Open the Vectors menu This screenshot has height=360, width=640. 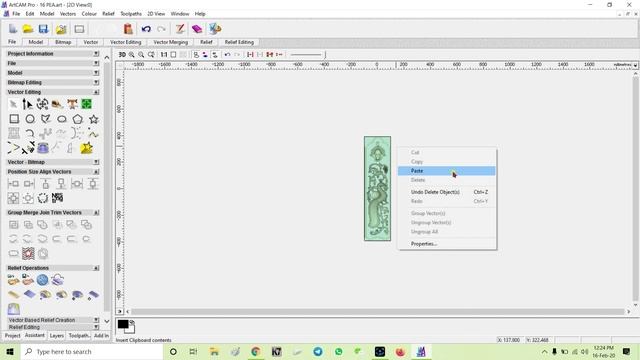[x=68, y=13]
